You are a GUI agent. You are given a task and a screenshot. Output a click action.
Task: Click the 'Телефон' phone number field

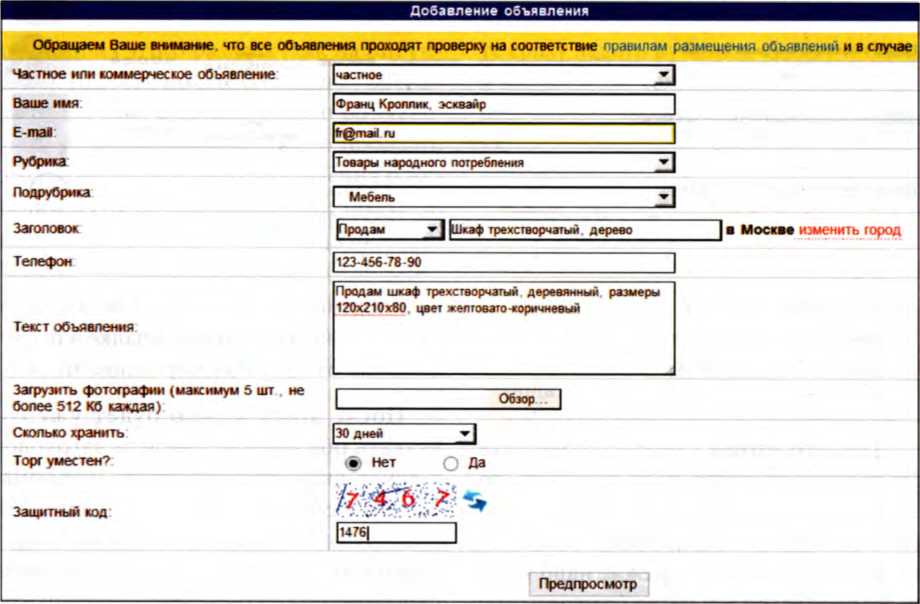[x=503, y=263]
